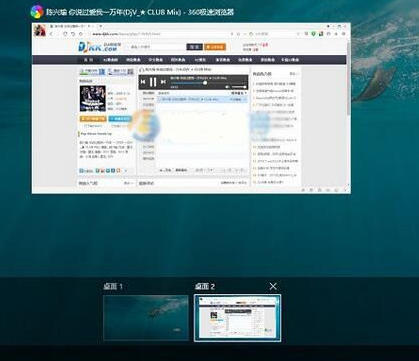
Task: Open a new browser tab with plus
Action: 101,26
